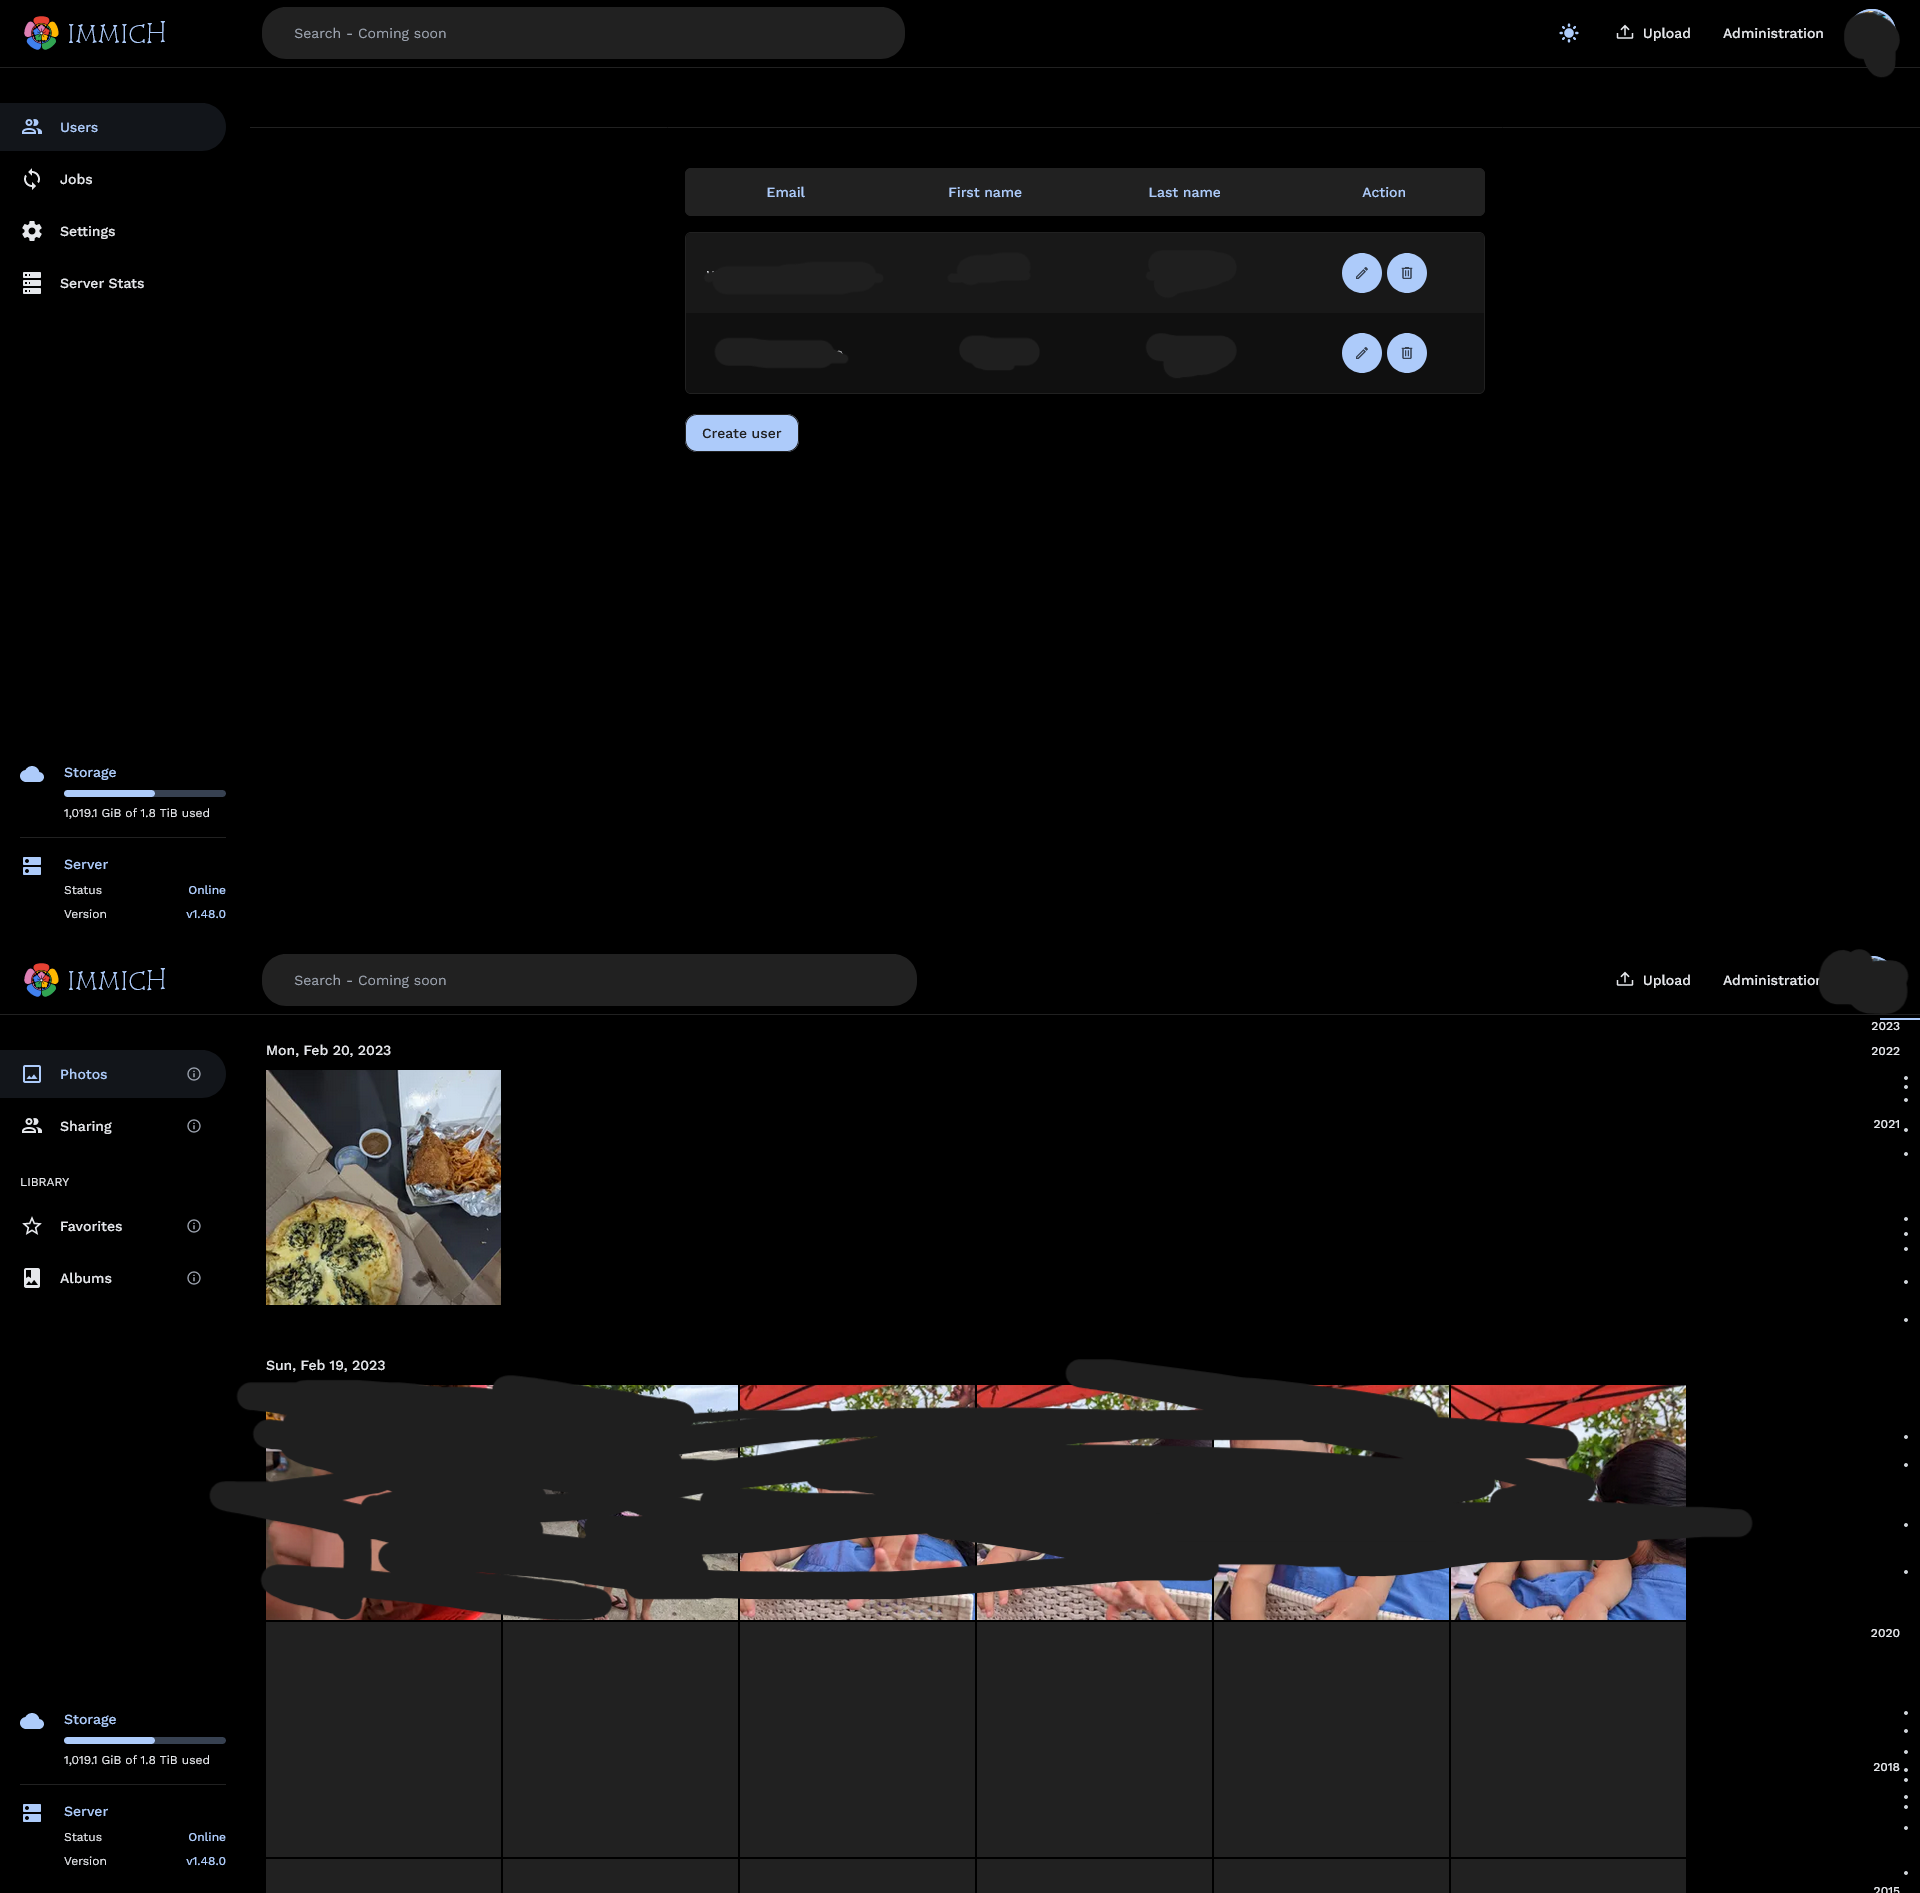The width and height of the screenshot is (1920, 1893).
Task: Open the Settings section in sidebar
Action: (x=87, y=231)
